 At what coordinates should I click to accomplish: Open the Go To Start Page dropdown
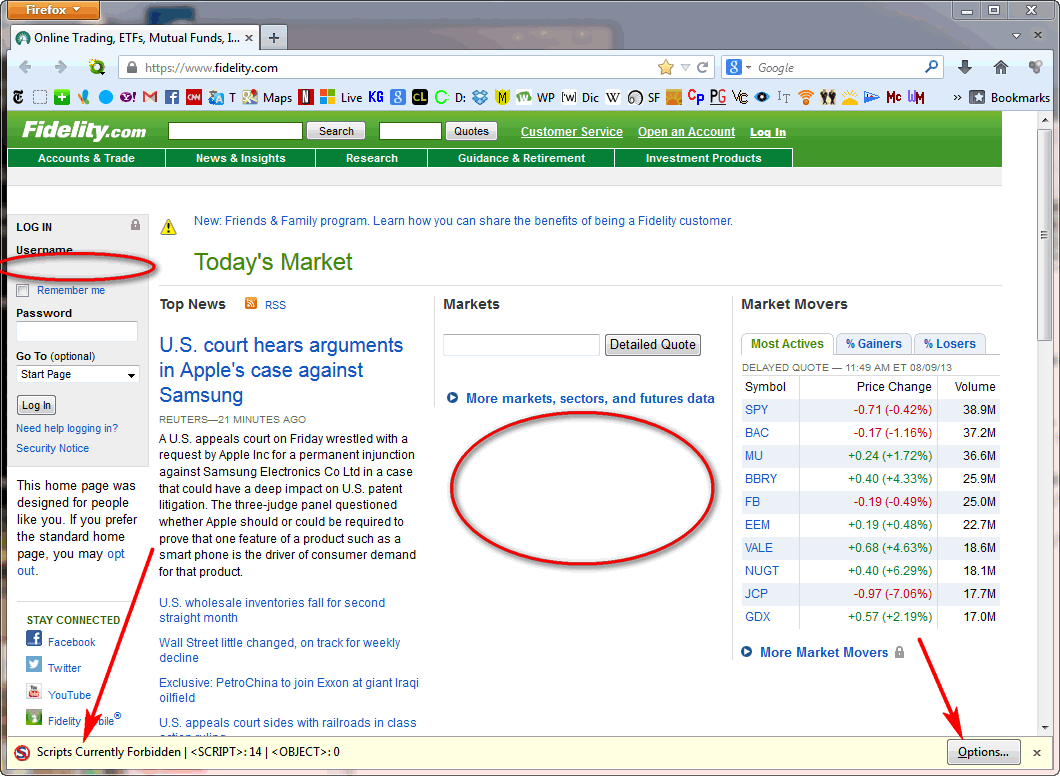click(78, 374)
